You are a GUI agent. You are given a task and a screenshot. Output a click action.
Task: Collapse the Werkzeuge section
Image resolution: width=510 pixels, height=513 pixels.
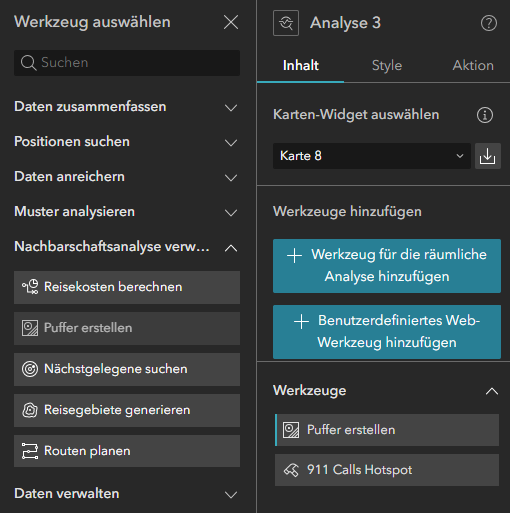point(492,391)
